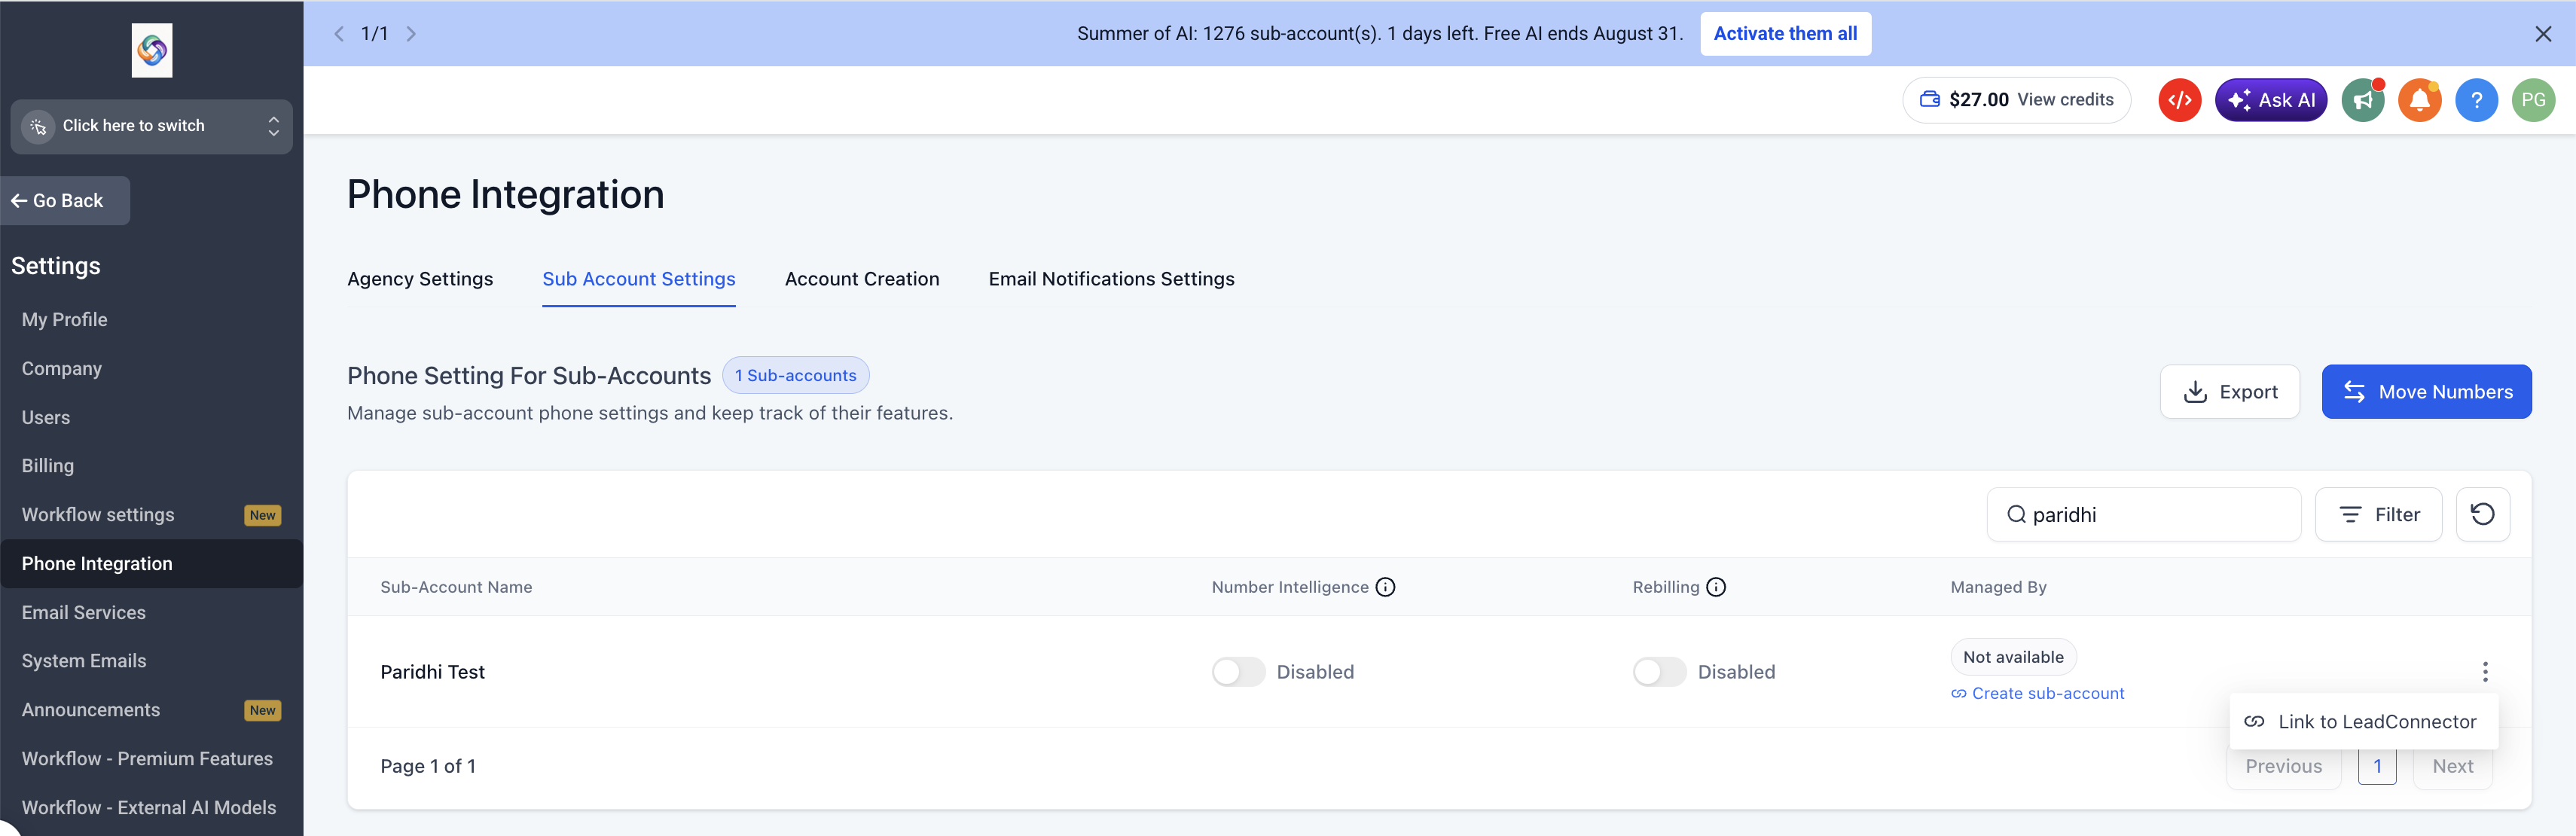Click the Create sub-account link
The width and height of the screenshot is (2576, 836).
click(x=2037, y=694)
